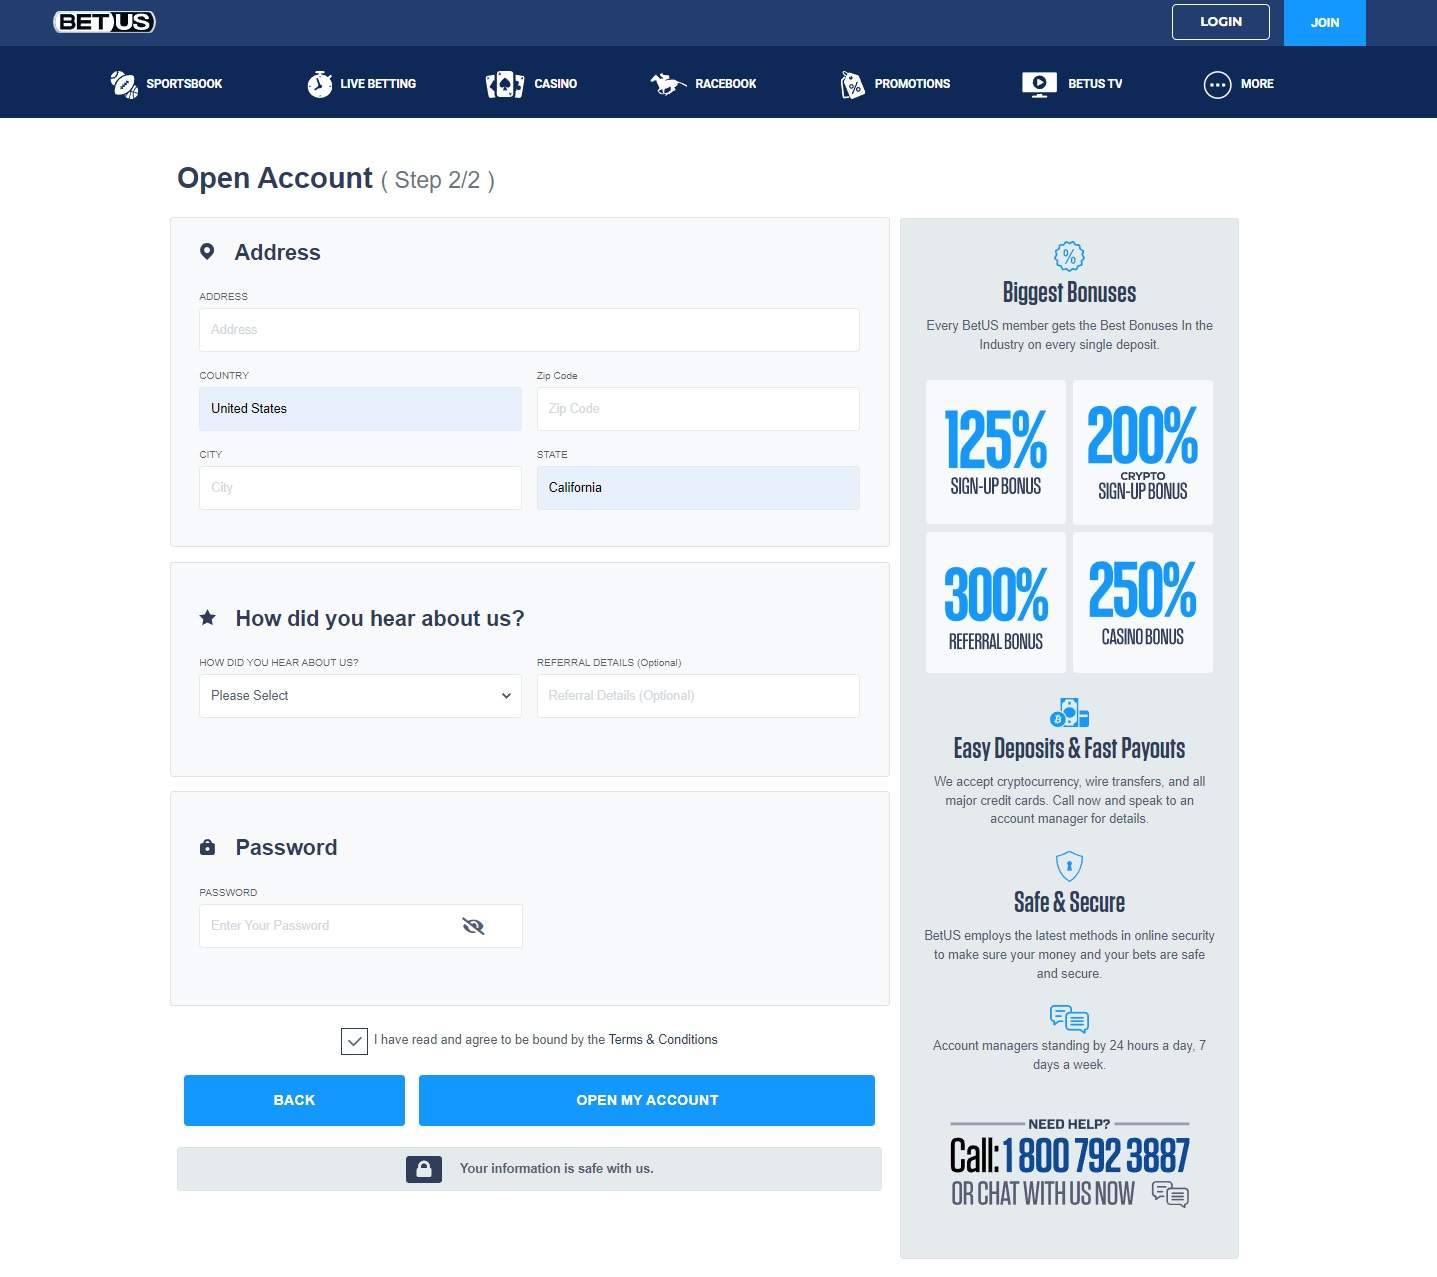The height and width of the screenshot is (1277, 1437).
Task: Go to Racebook menu item
Action: [703, 84]
